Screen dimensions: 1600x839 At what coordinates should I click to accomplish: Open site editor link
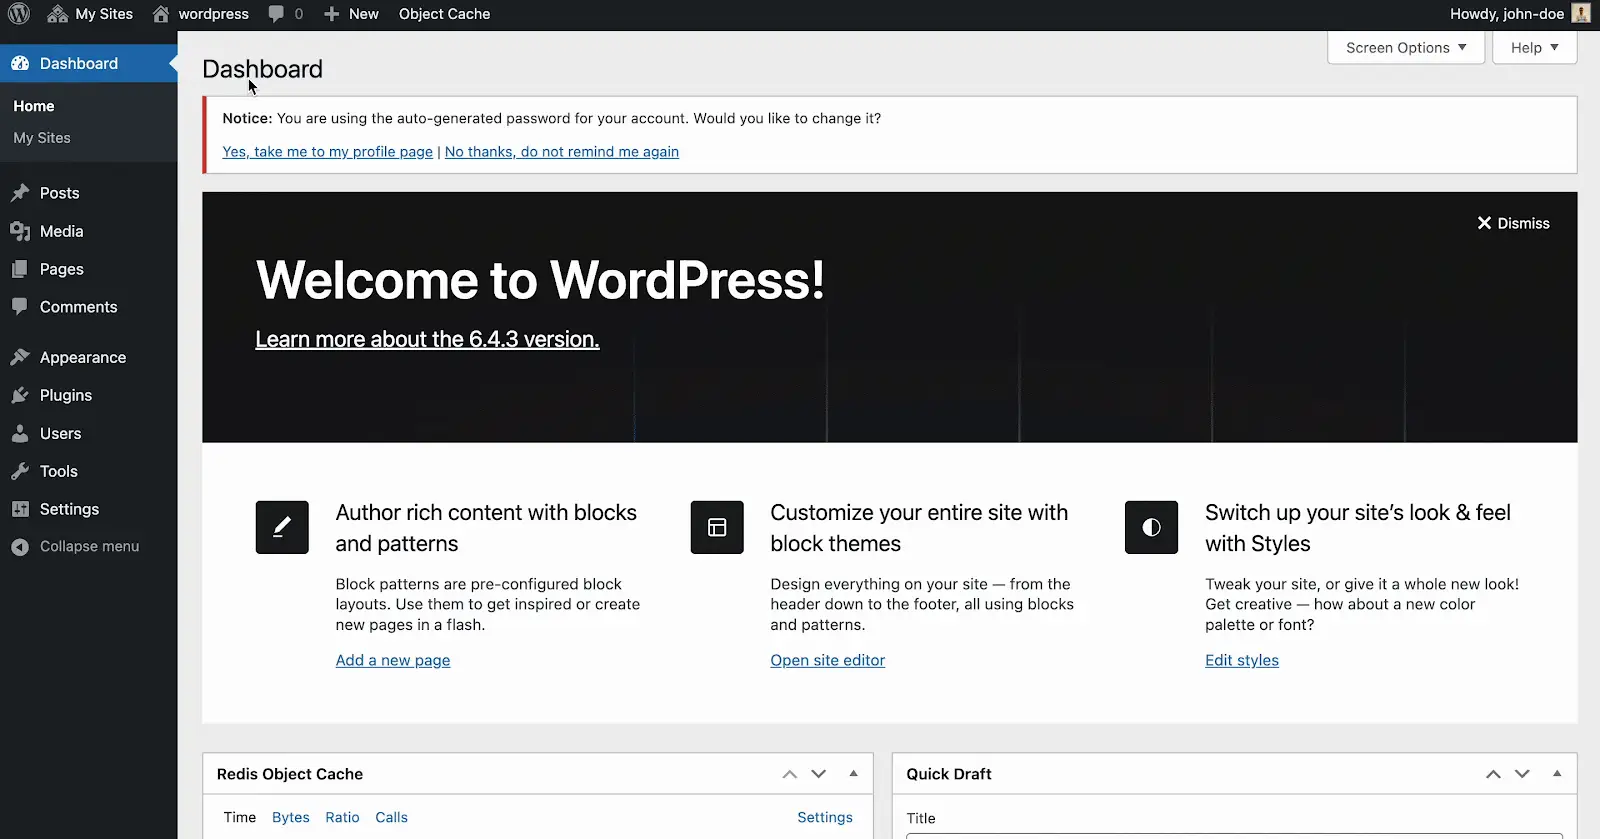828,660
